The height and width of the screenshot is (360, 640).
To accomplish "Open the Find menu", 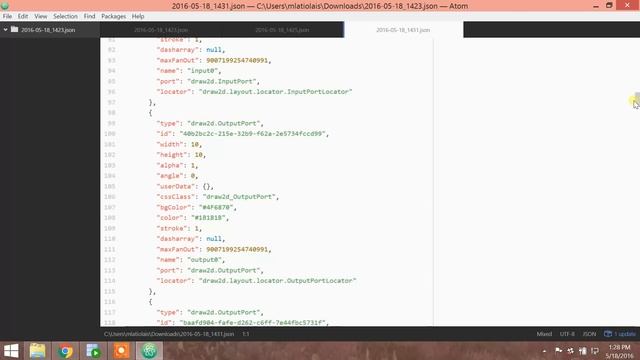I will [89, 16].
